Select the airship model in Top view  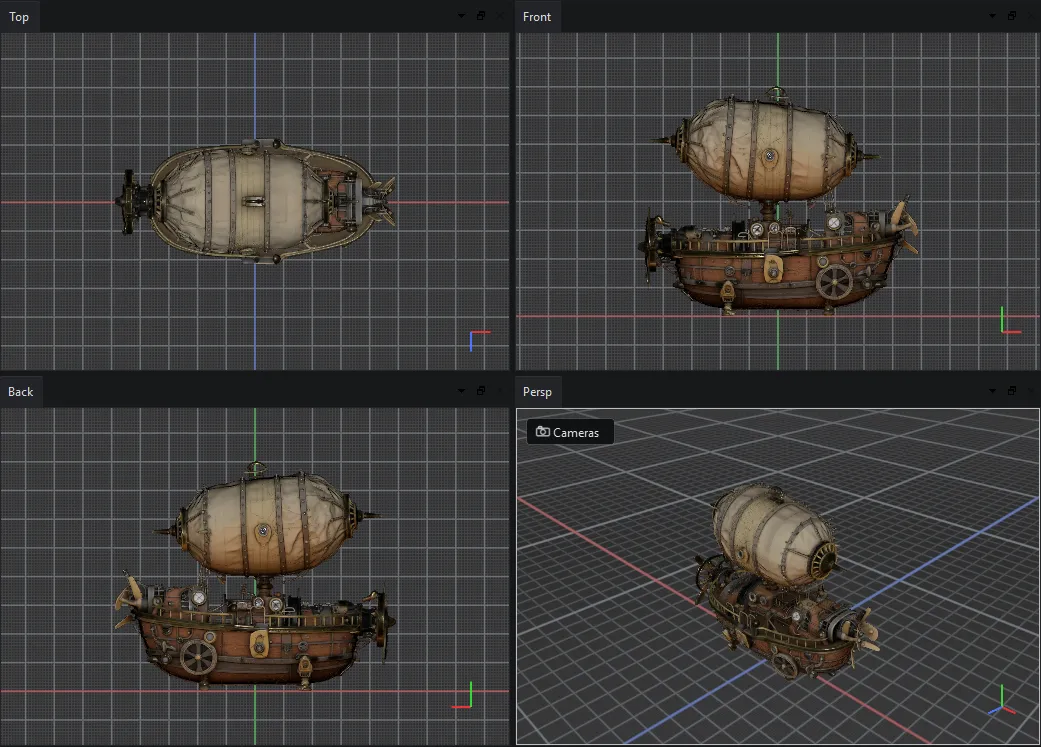click(x=256, y=201)
